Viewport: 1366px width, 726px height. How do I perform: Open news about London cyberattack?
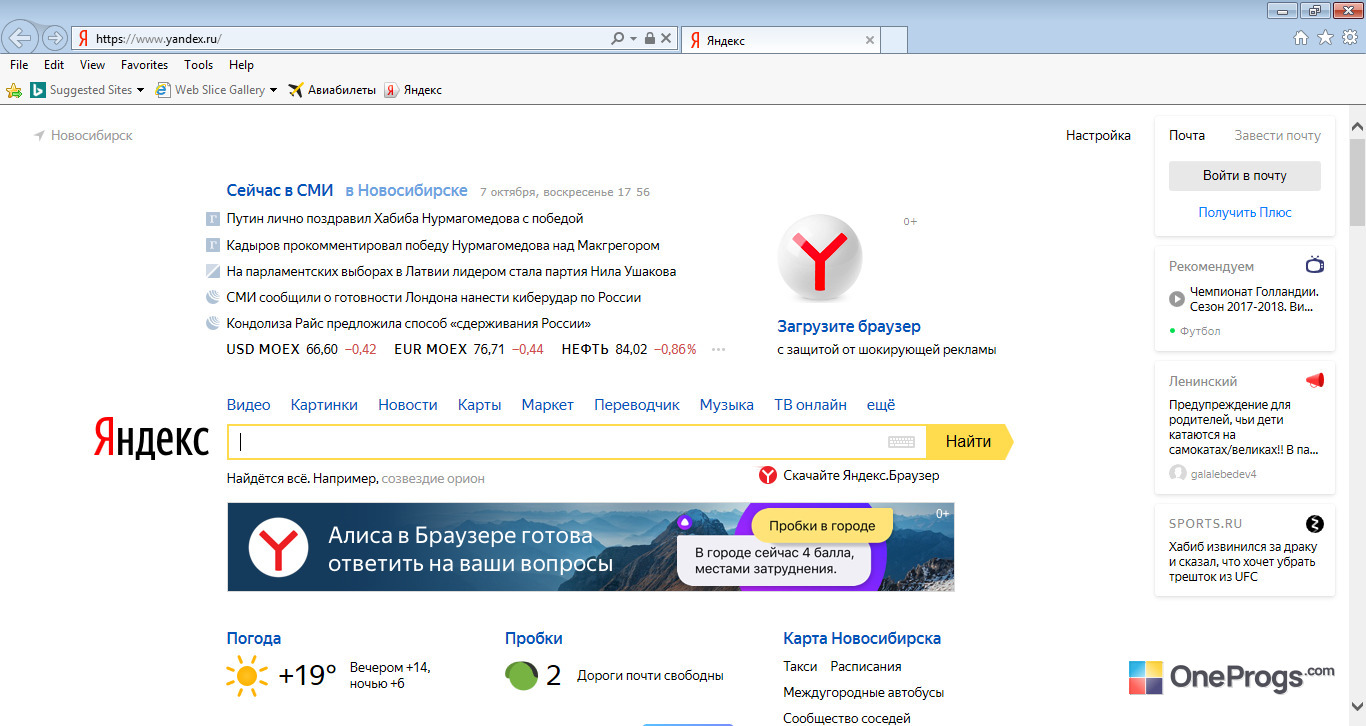[x=434, y=297]
